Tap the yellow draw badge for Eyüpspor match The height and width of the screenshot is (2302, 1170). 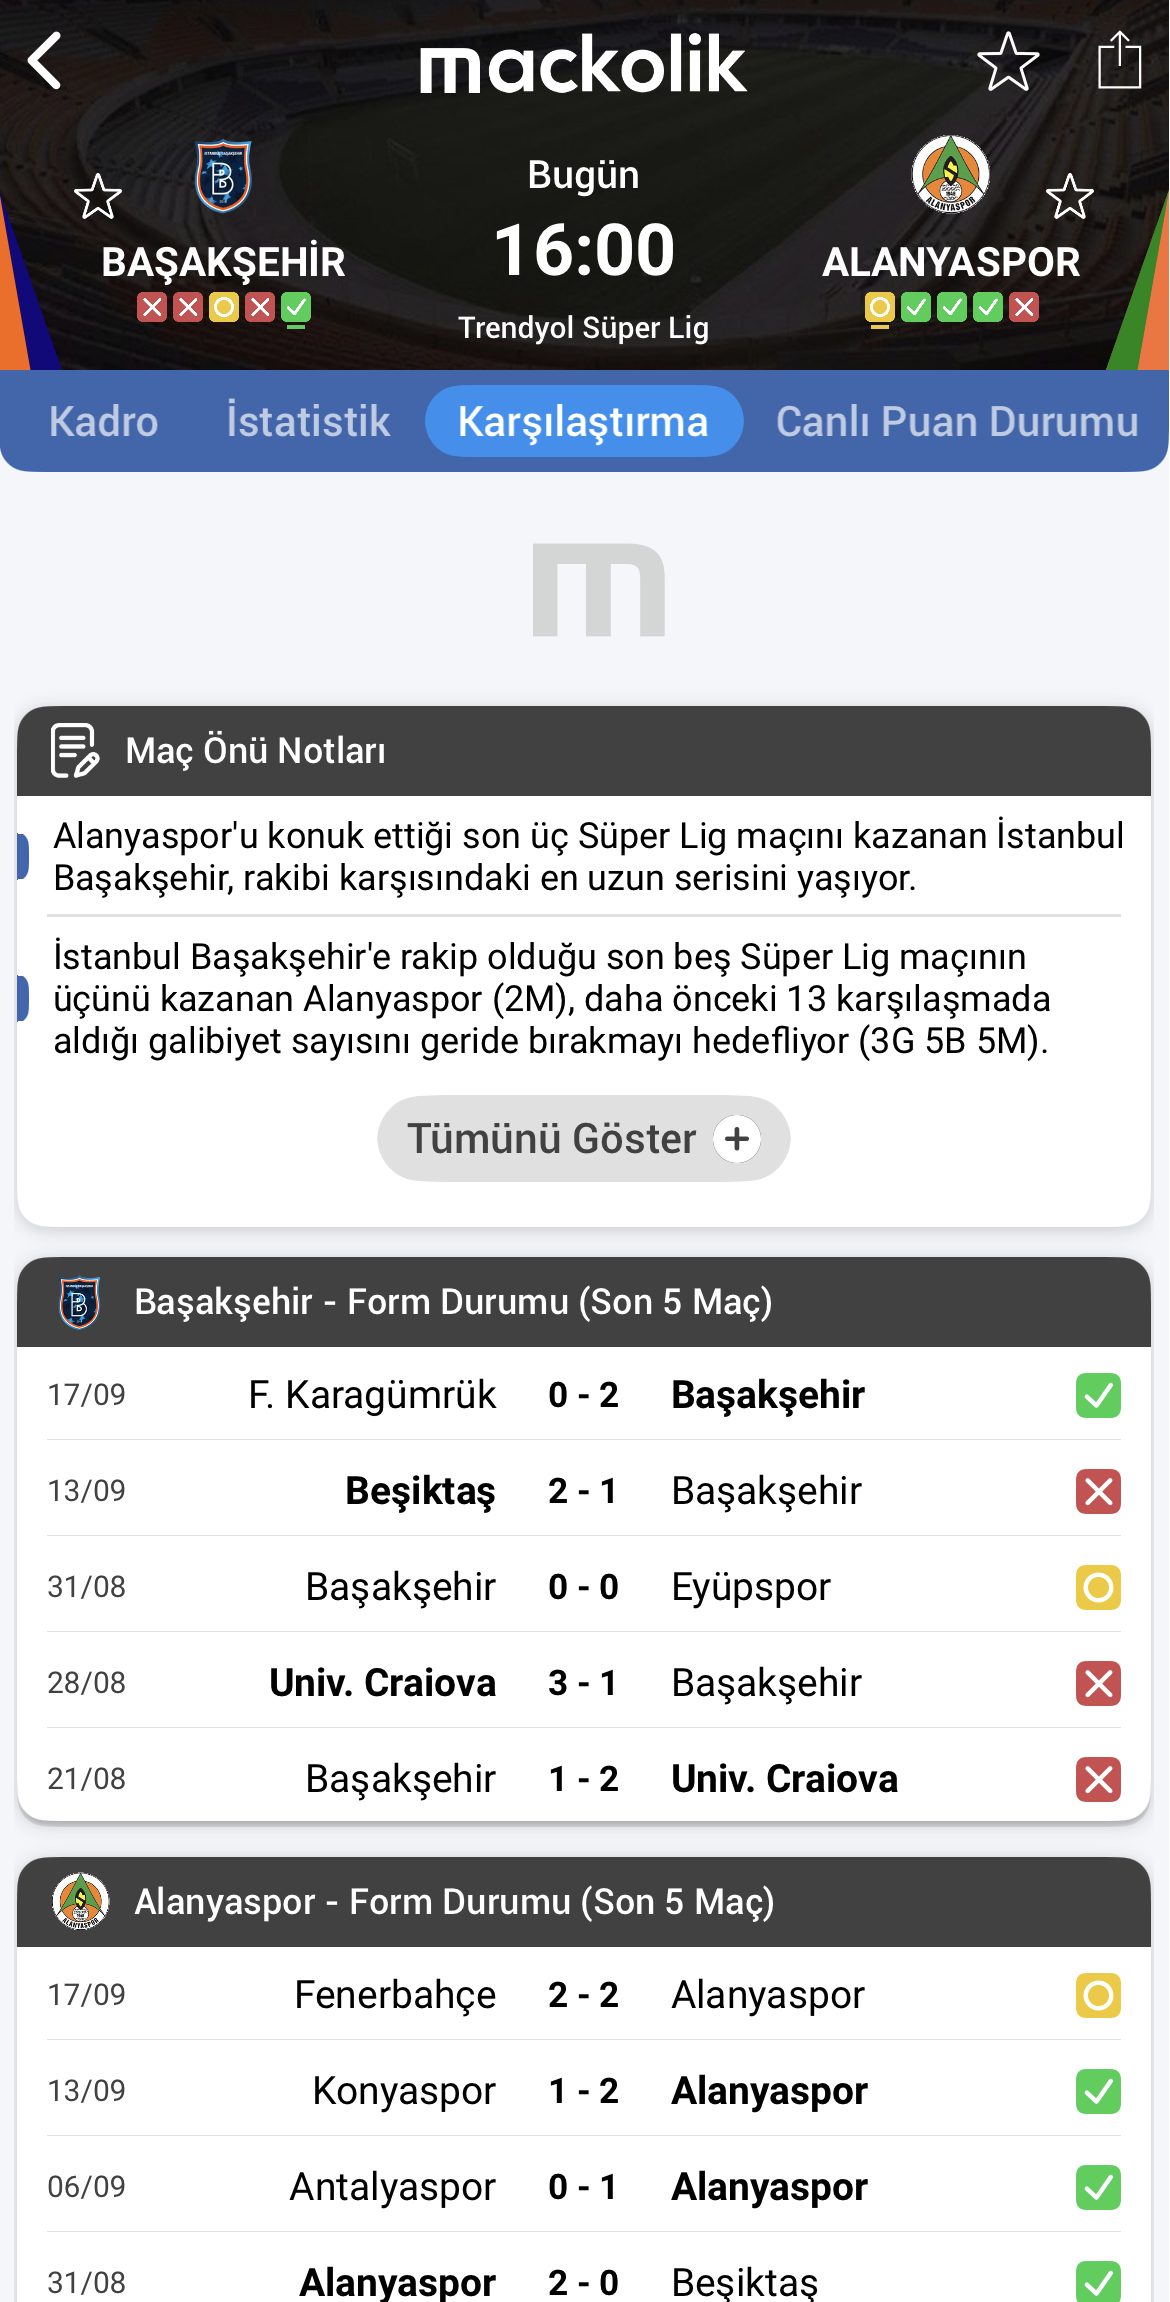(1098, 1587)
